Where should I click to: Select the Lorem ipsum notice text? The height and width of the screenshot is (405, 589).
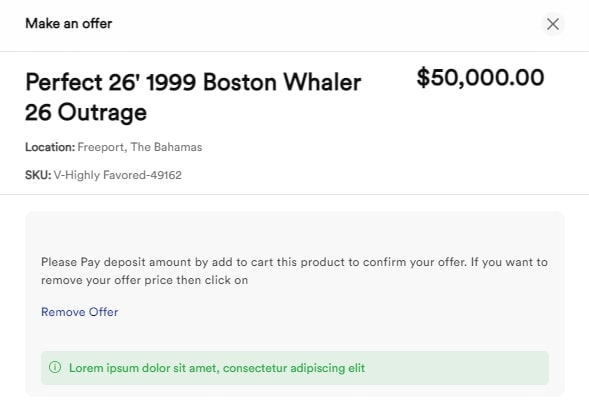tap(217, 368)
